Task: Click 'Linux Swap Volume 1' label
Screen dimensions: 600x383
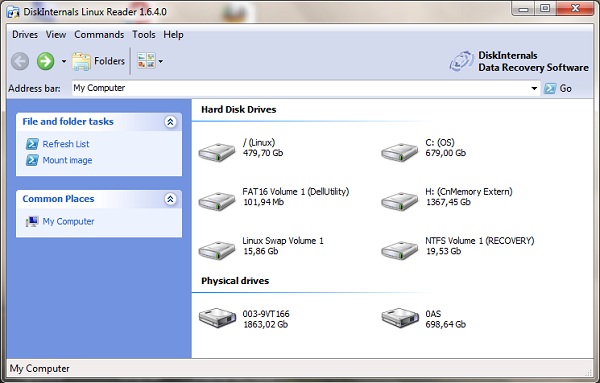Action: pyautogui.click(x=283, y=241)
